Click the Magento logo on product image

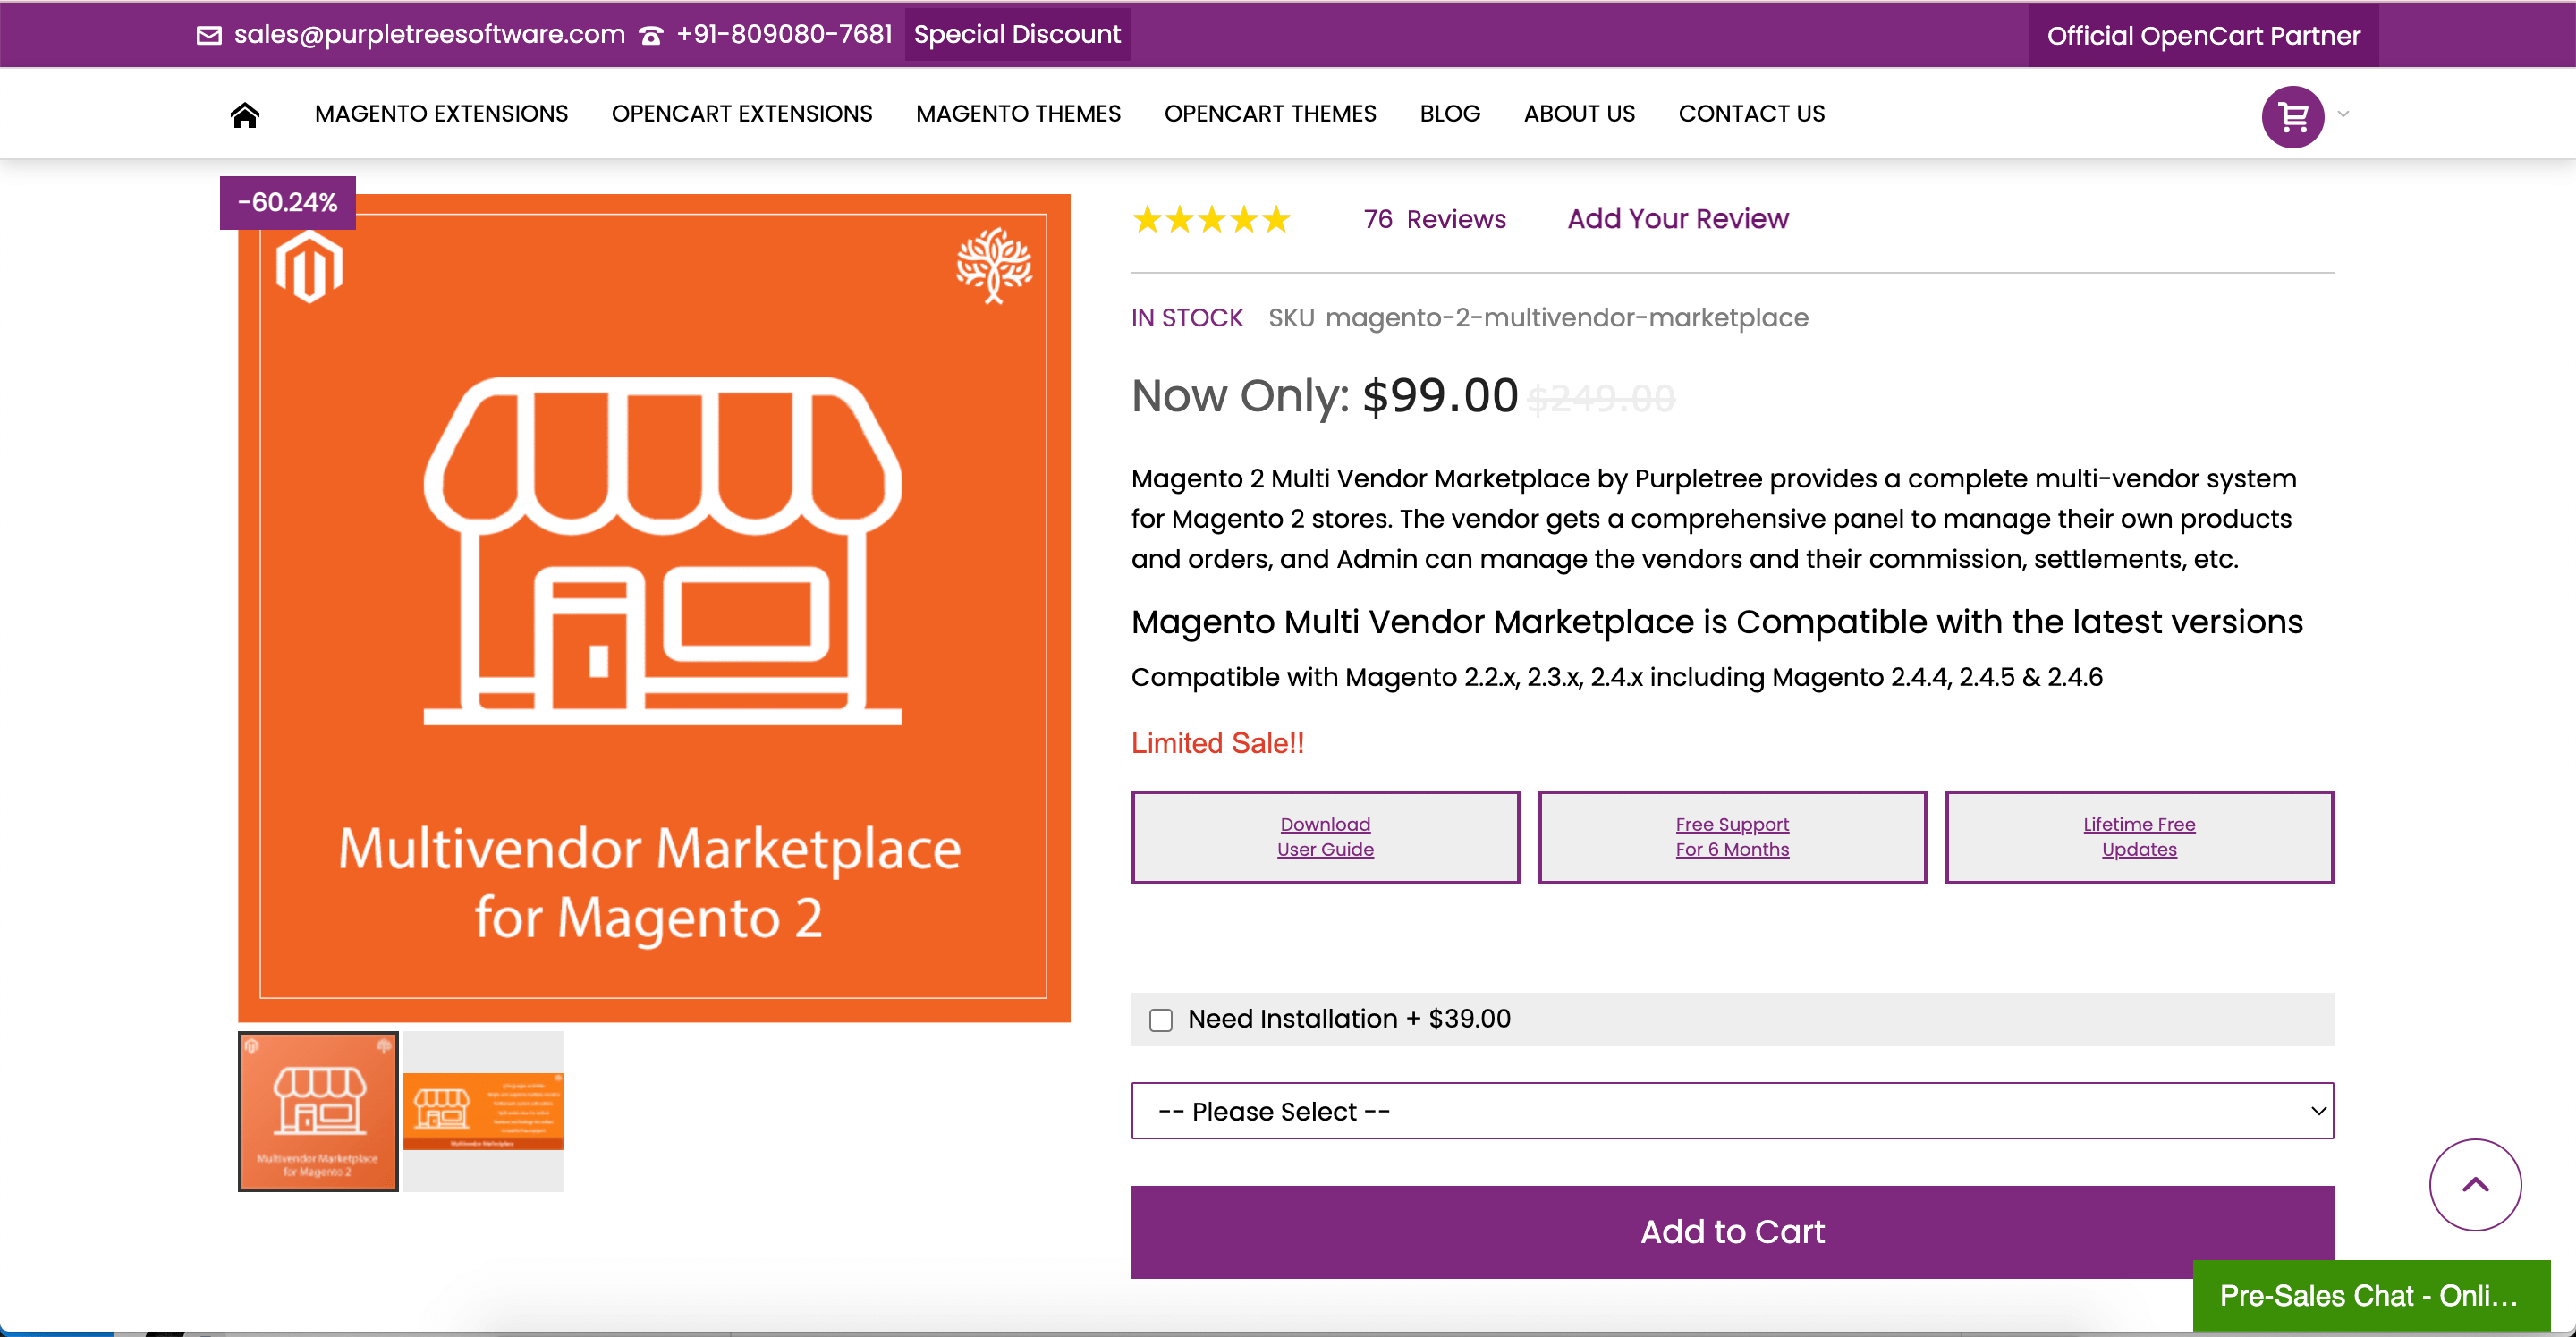pyautogui.click(x=310, y=267)
